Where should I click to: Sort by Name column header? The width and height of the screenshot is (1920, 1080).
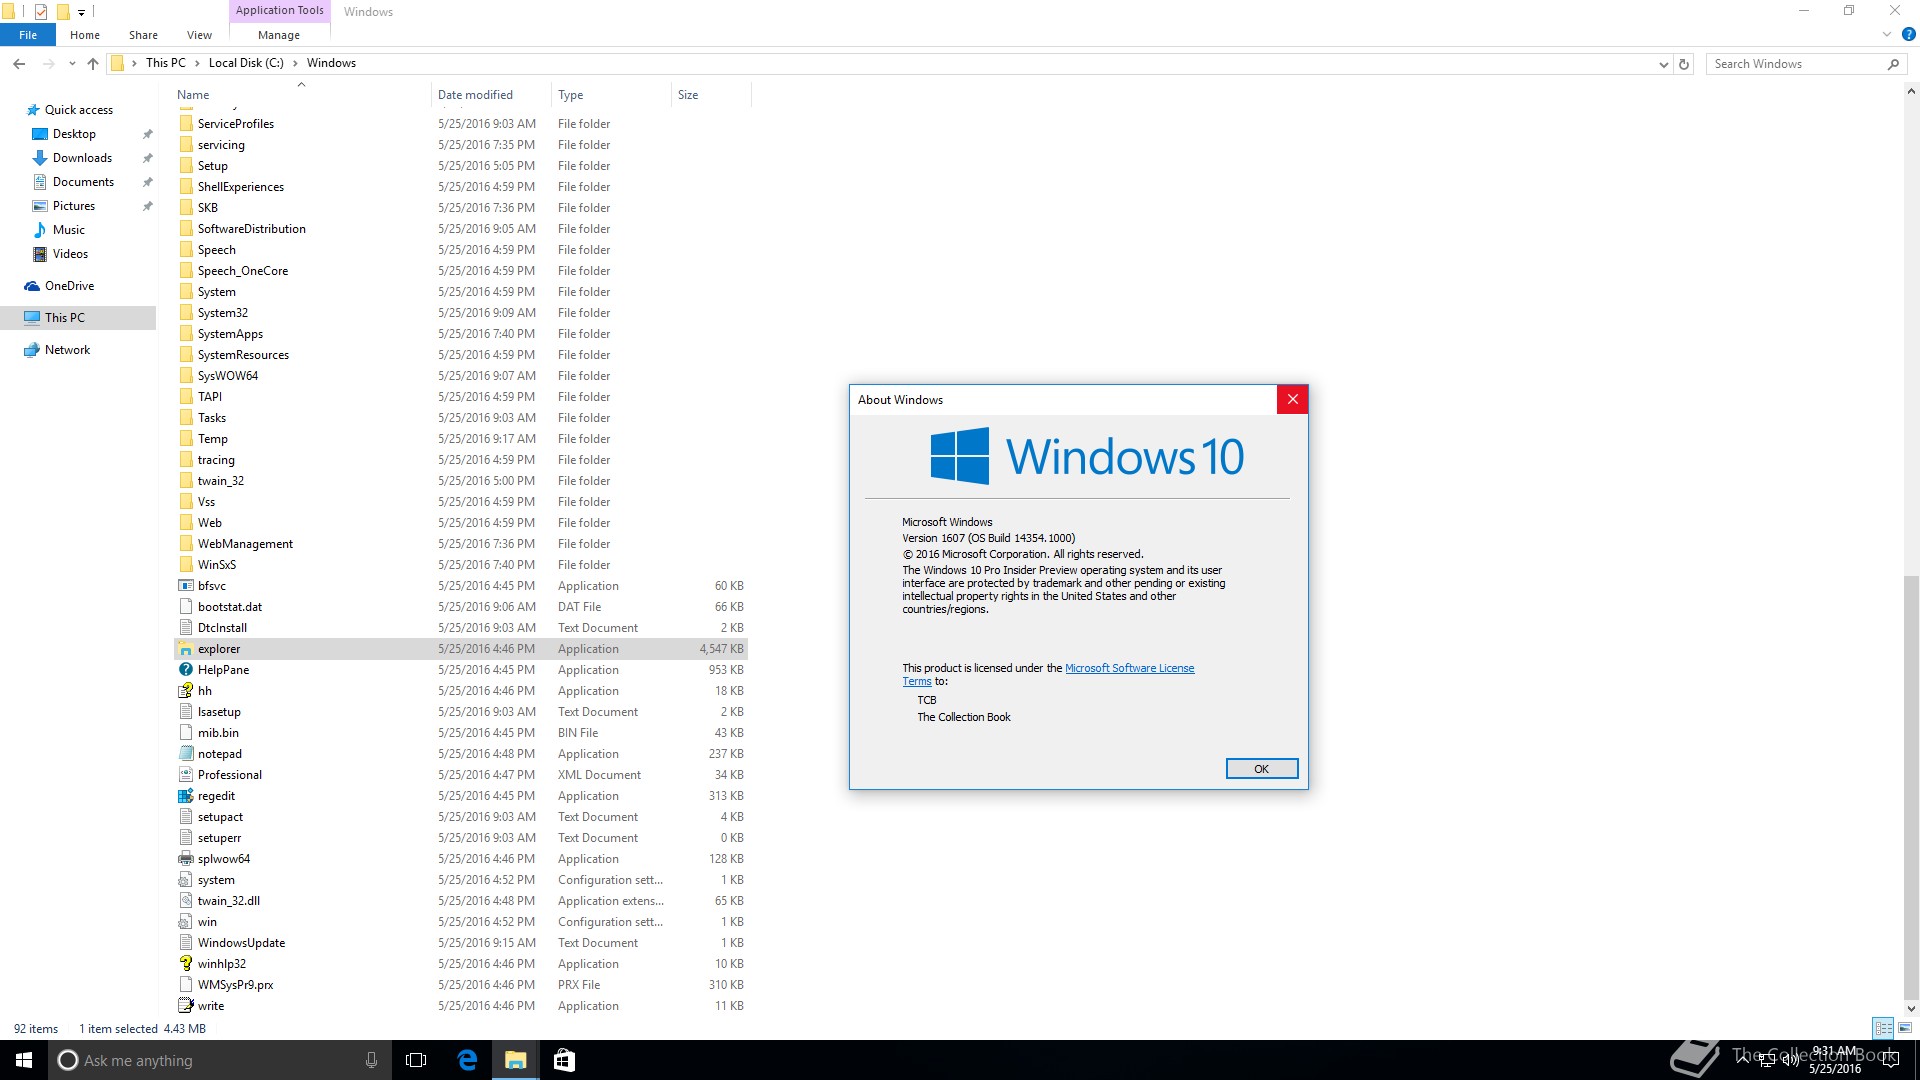point(301,95)
